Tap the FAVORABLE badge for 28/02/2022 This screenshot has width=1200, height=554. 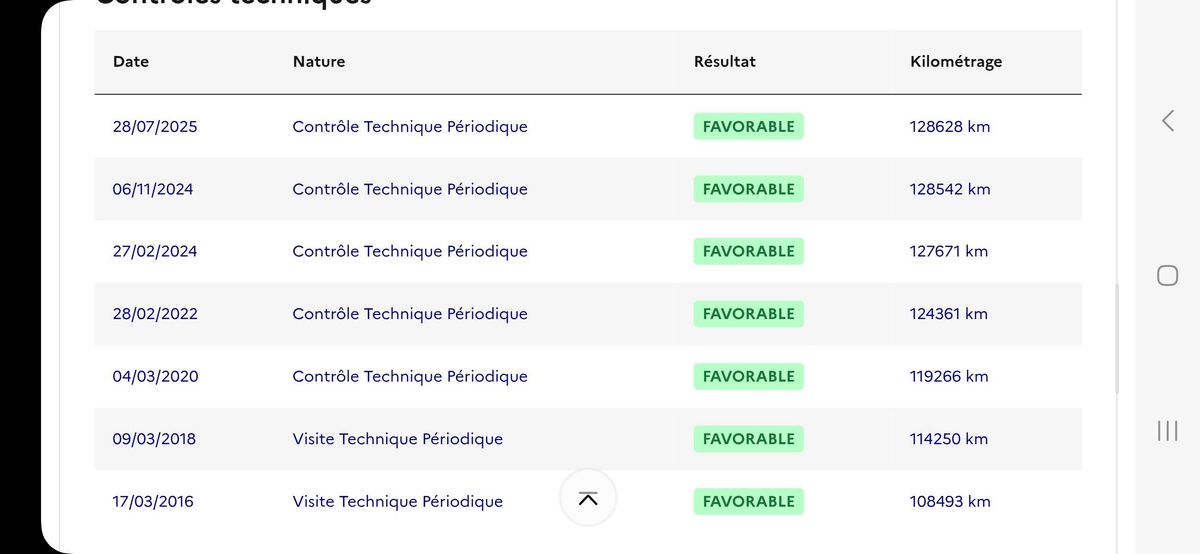tap(748, 314)
